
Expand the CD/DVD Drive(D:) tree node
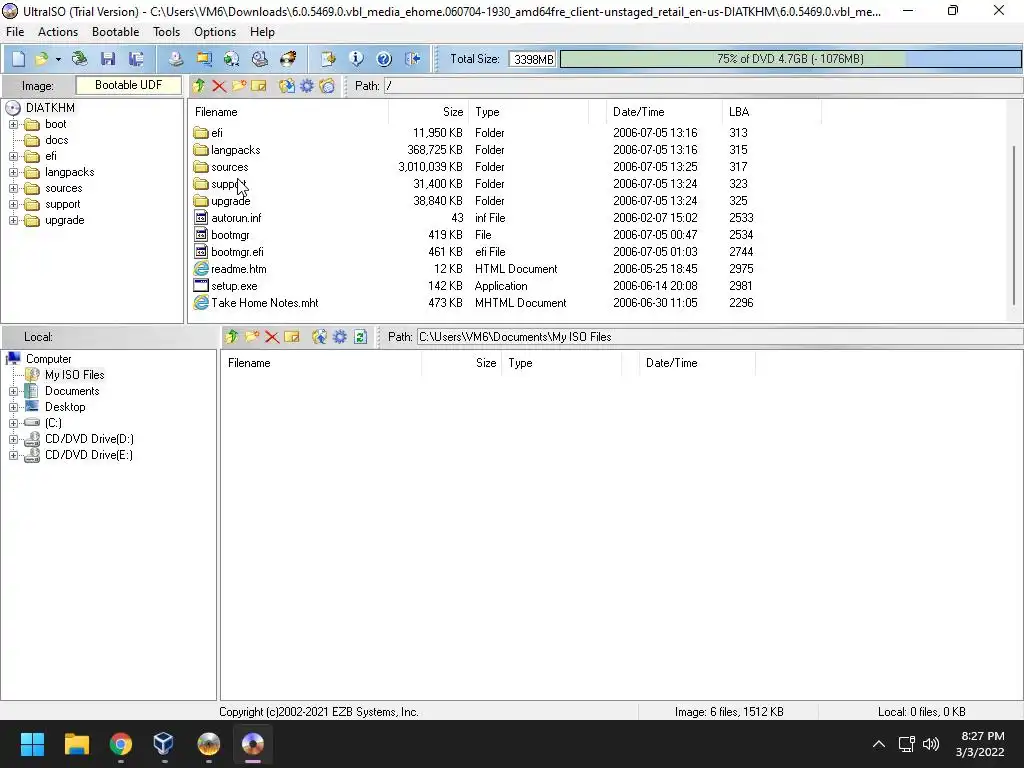coord(13,440)
